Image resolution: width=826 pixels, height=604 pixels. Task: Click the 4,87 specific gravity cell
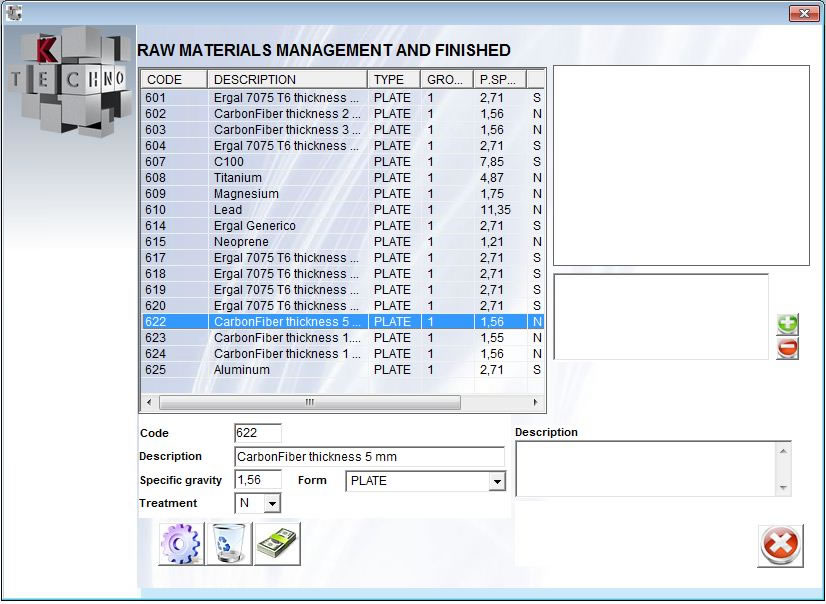500,178
